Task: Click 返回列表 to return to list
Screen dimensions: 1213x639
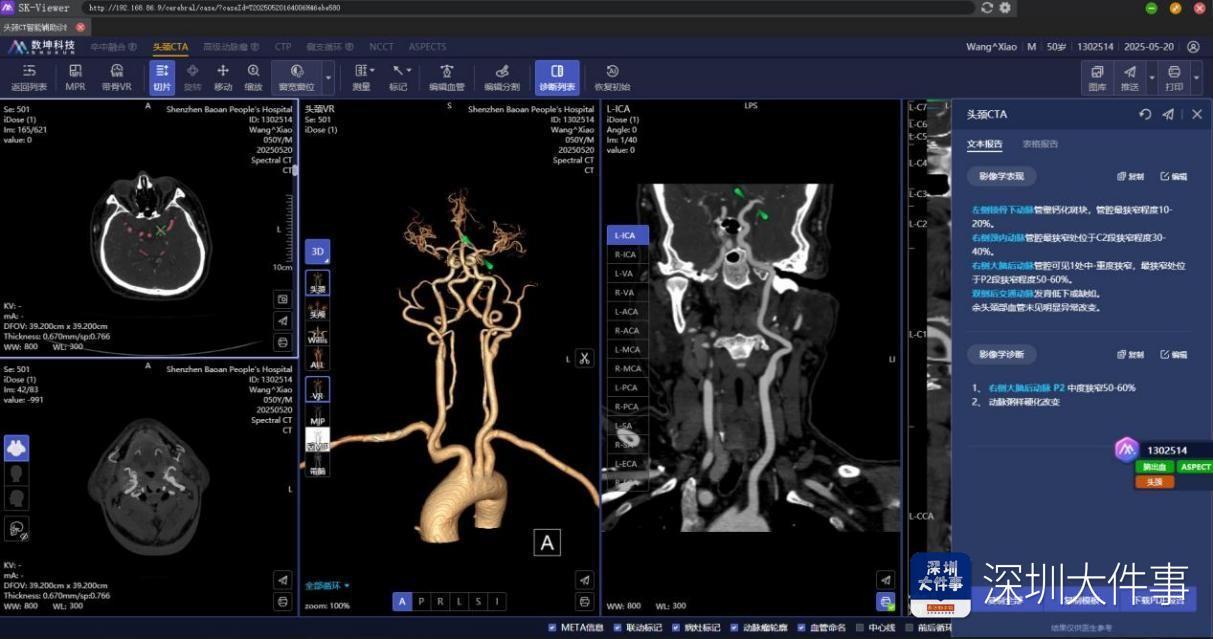Action: [29, 77]
